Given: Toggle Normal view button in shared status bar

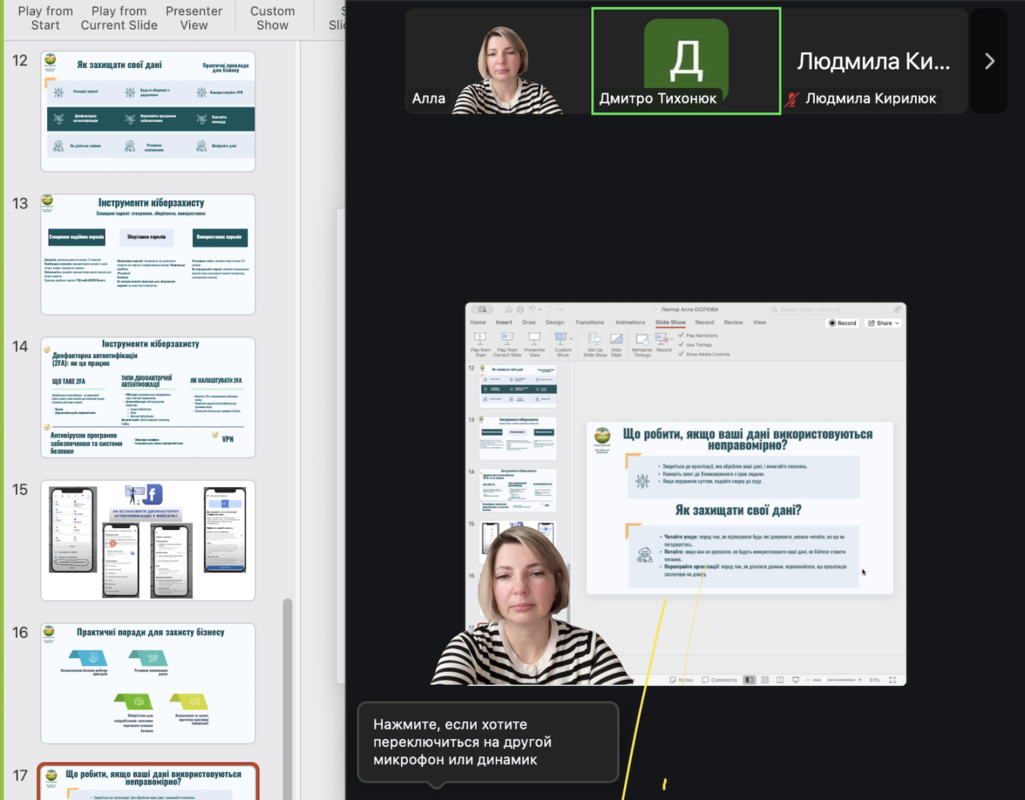Looking at the screenshot, I should click(749, 680).
